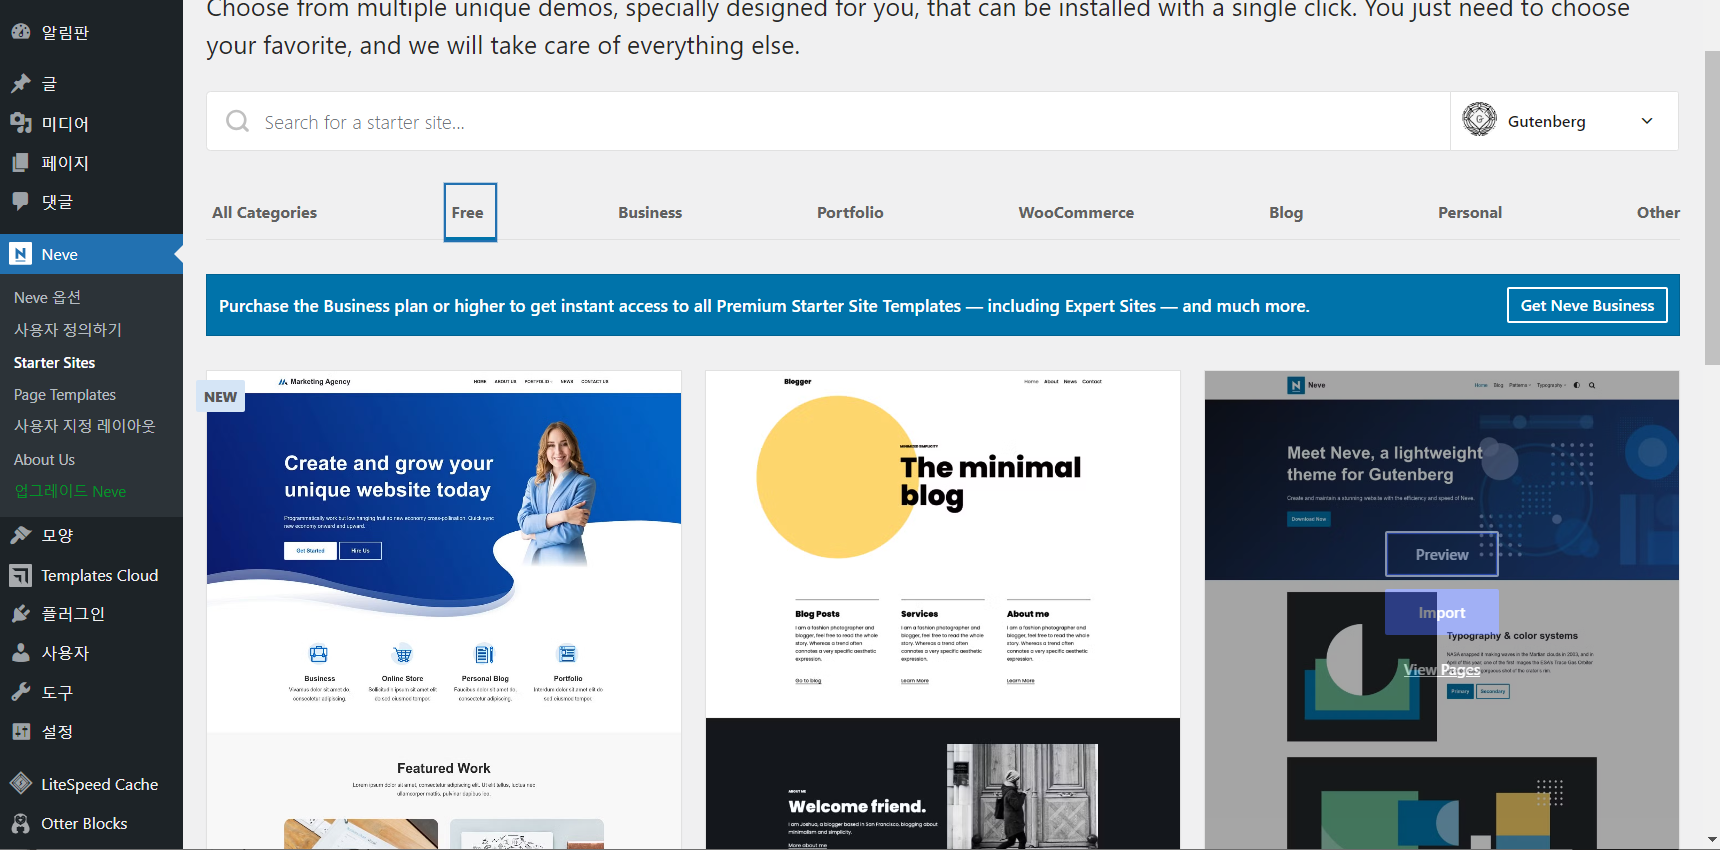
Task: Open the dashboard (알림판) icon in sidebar
Action: click(21, 32)
